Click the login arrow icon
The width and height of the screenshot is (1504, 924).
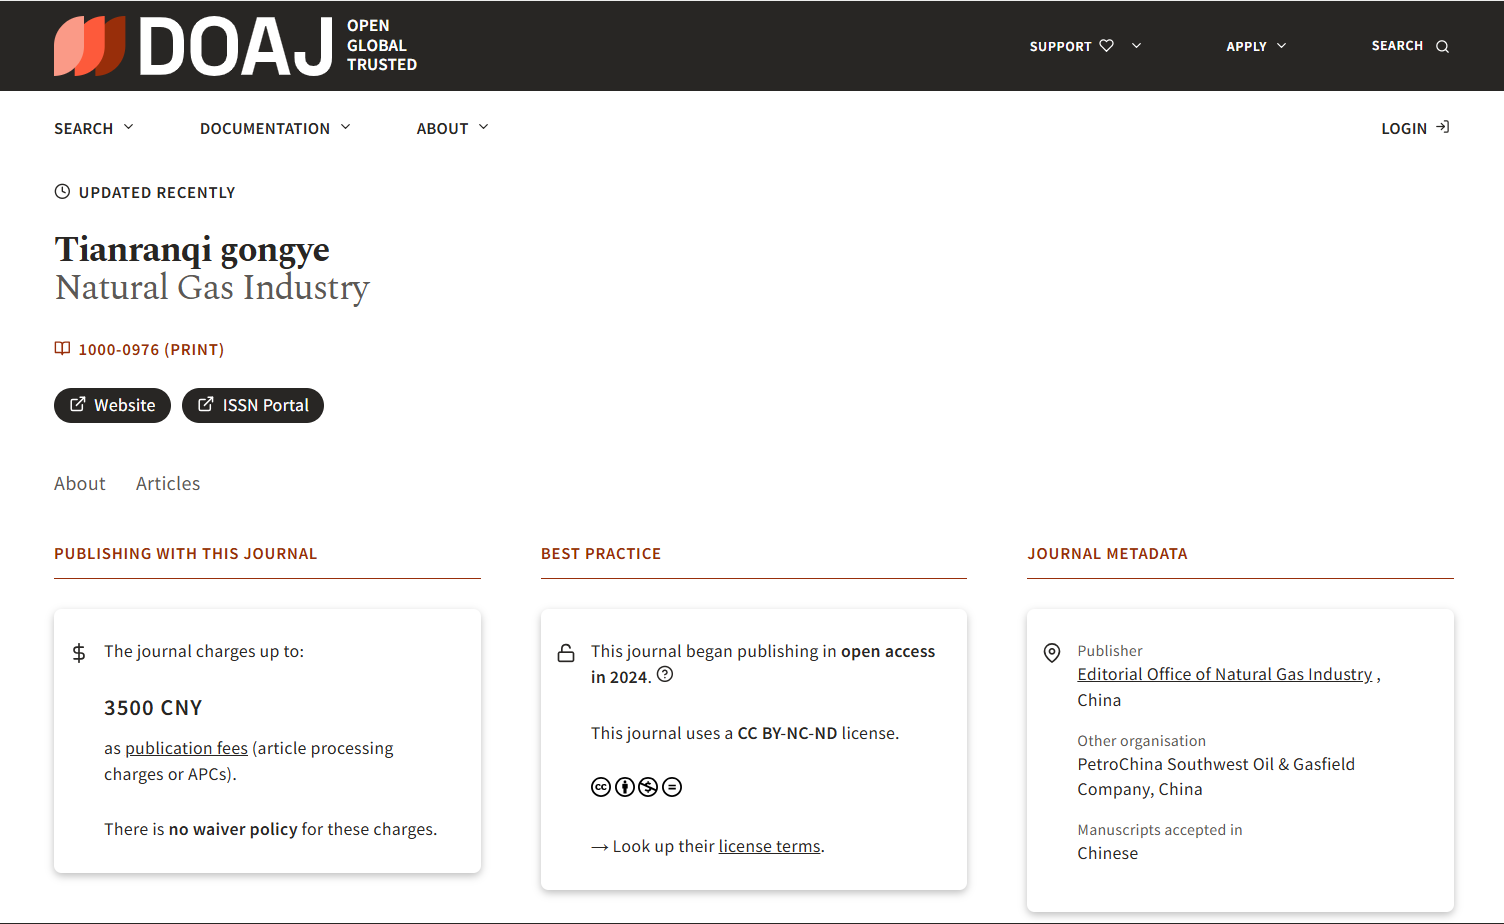tap(1442, 128)
